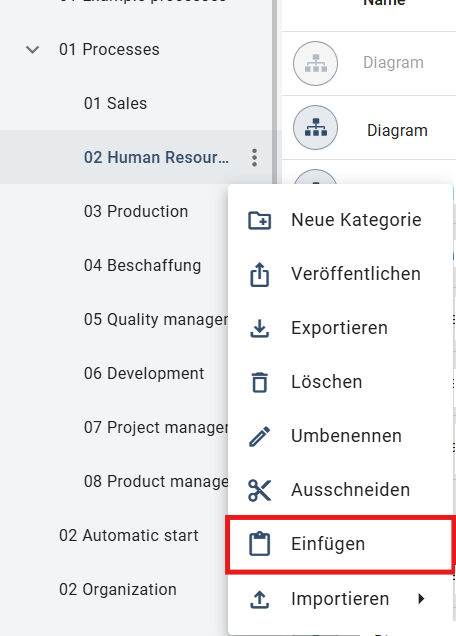This screenshot has width=456, height=636.
Task: Click the black Diagram label
Action: click(397, 131)
